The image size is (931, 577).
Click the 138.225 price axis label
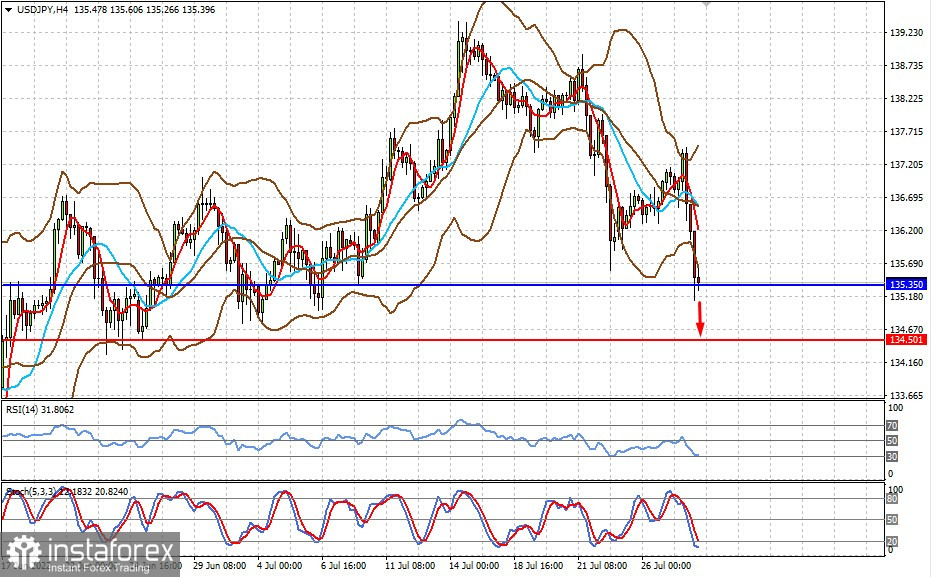[906, 99]
